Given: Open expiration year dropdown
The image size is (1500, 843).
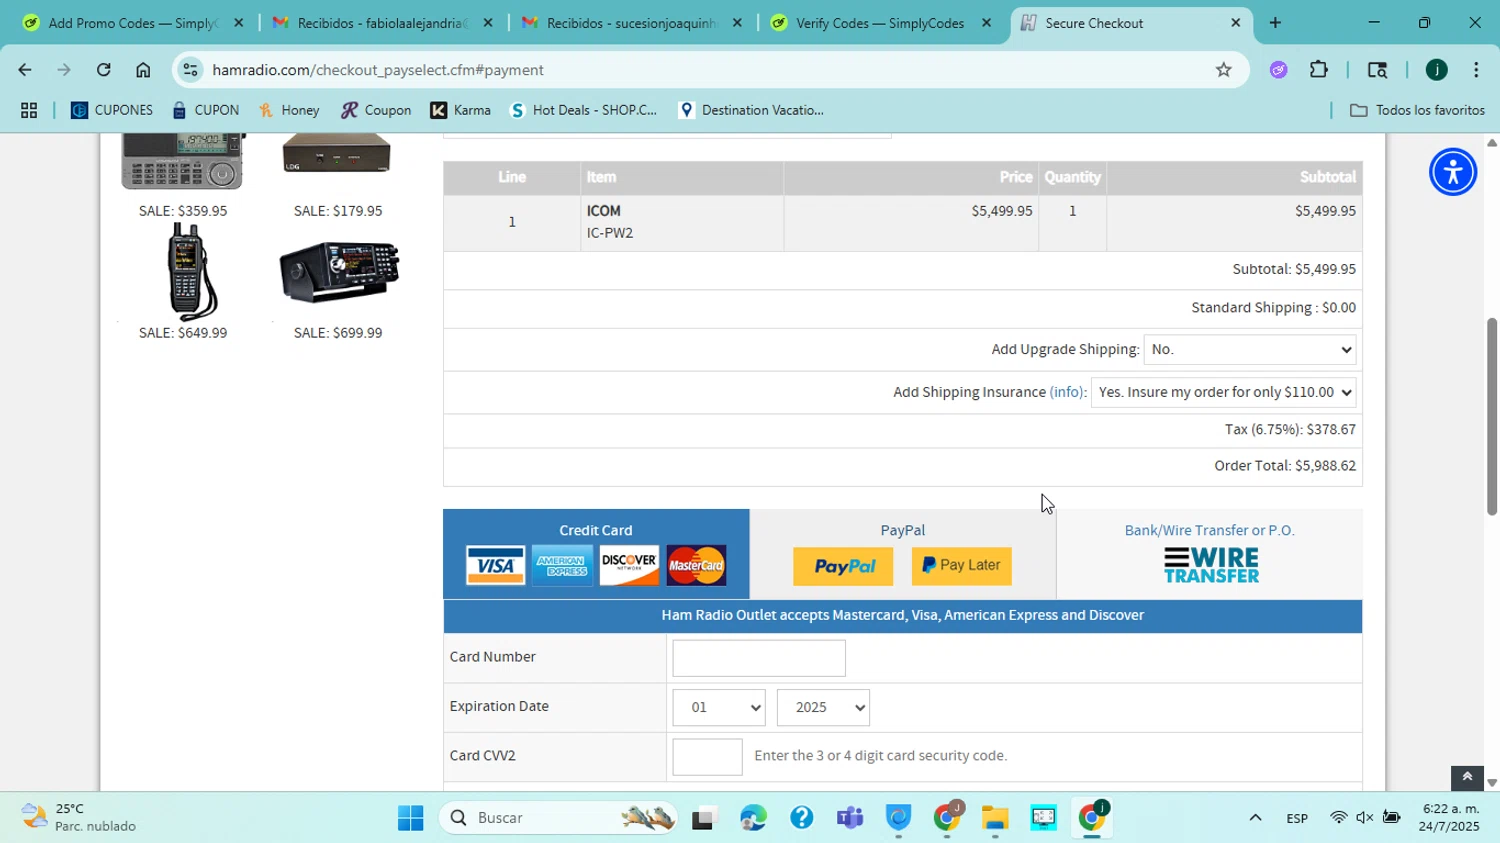Looking at the screenshot, I should 823,708.
